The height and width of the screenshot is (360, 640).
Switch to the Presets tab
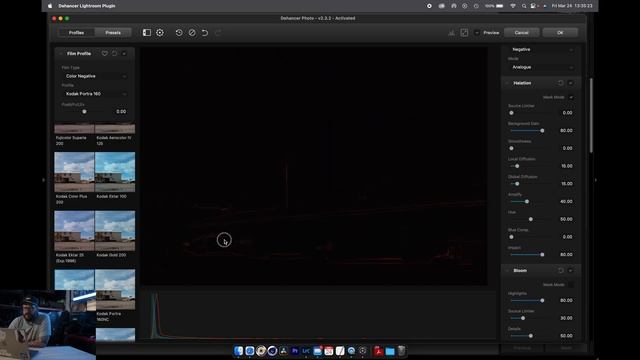coord(113,33)
